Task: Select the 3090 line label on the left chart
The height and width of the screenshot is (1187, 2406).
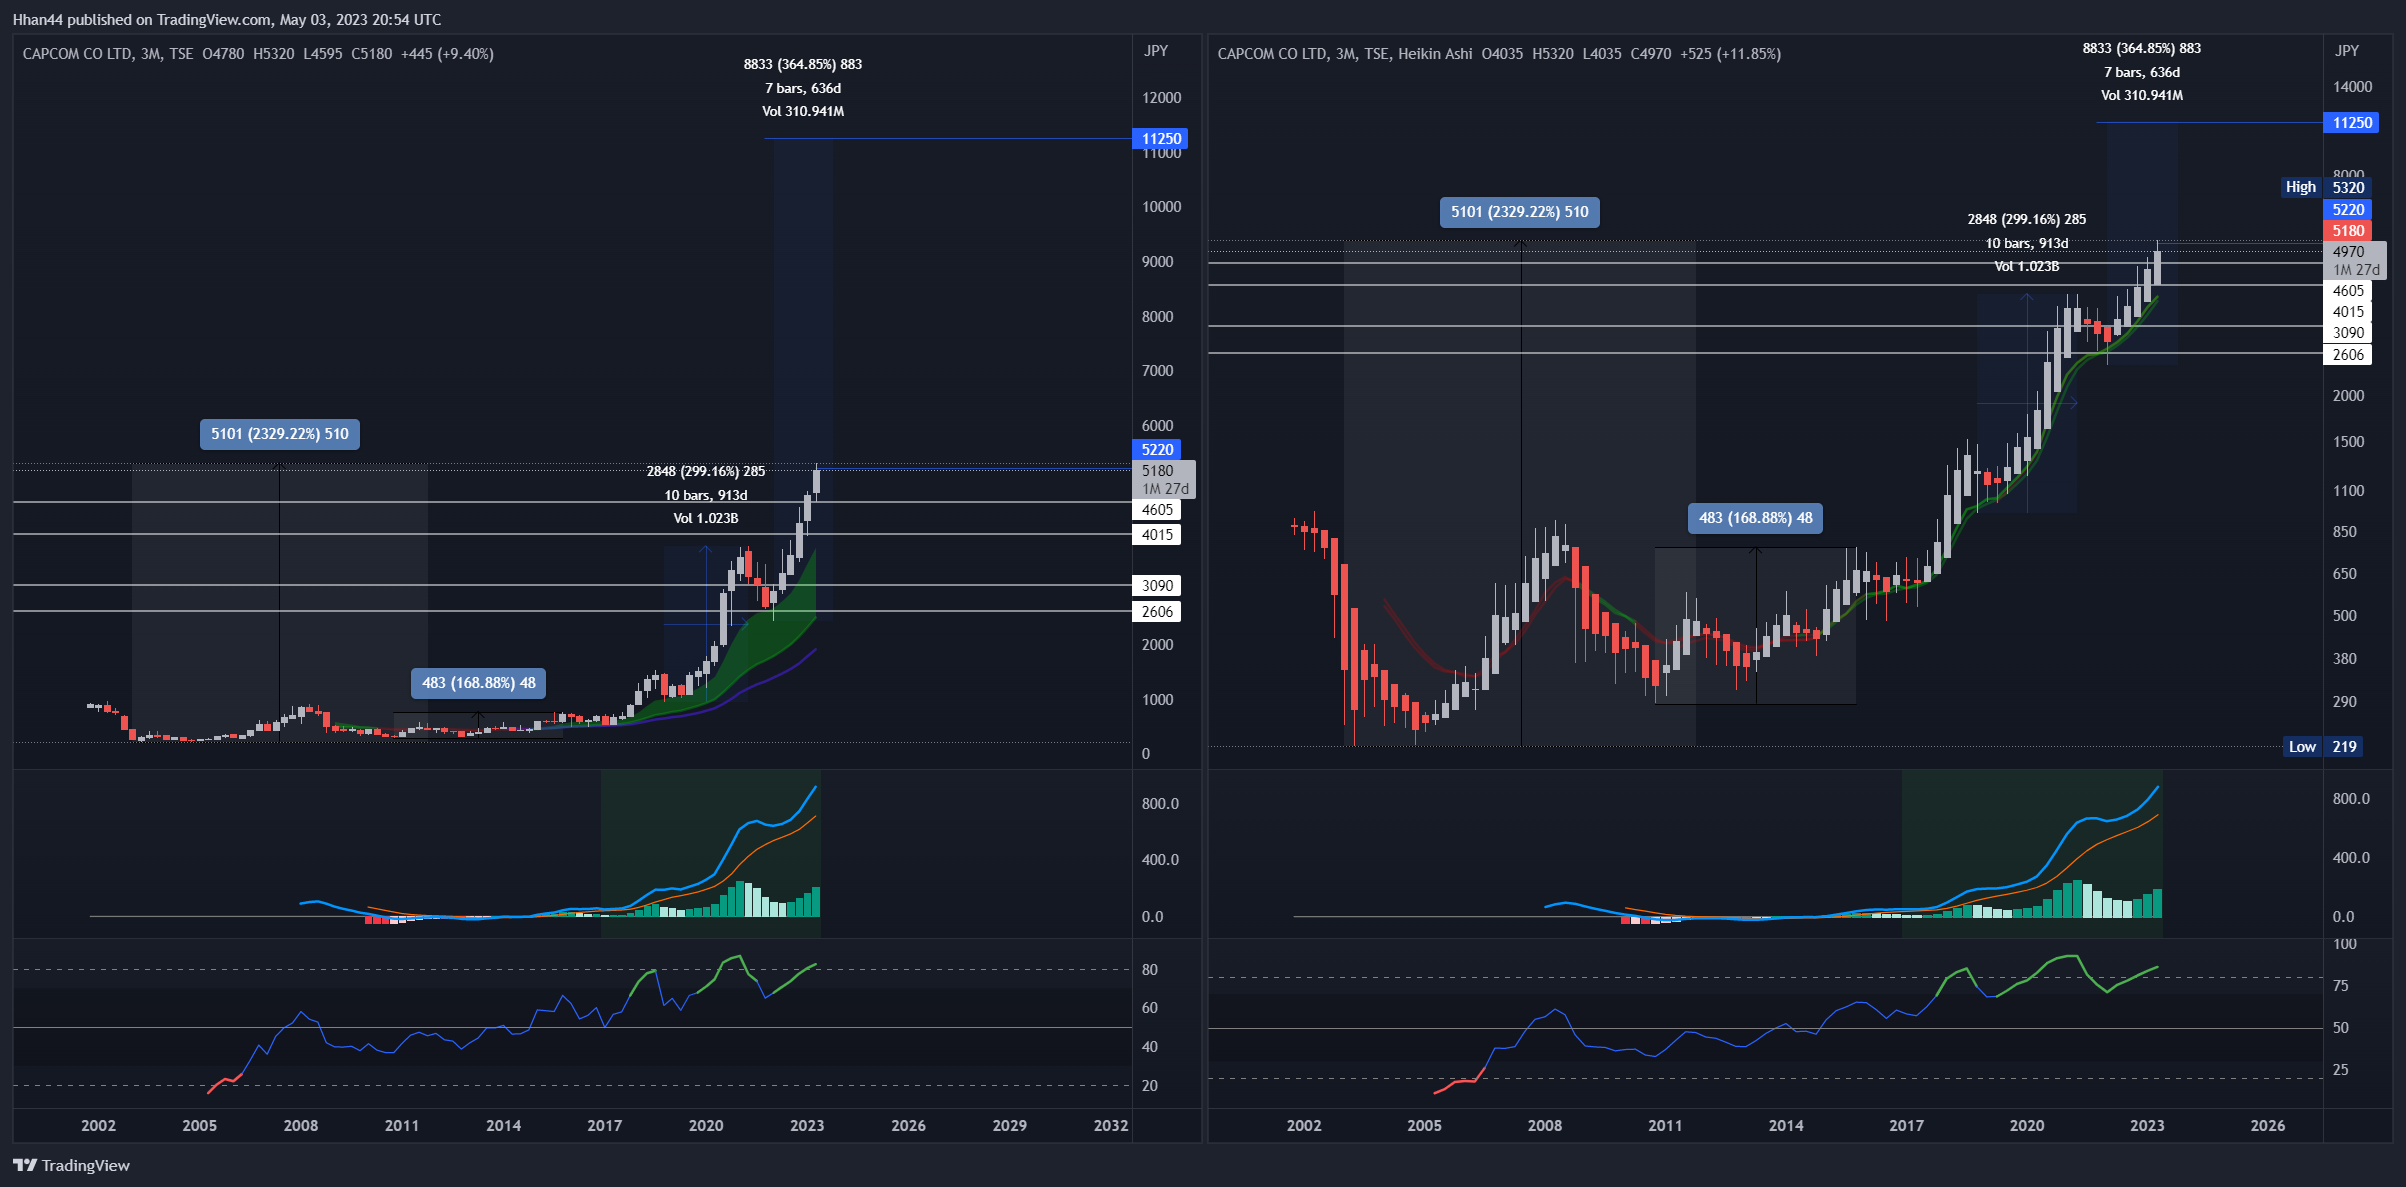Action: pyautogui.click(x=1157, y=586)
